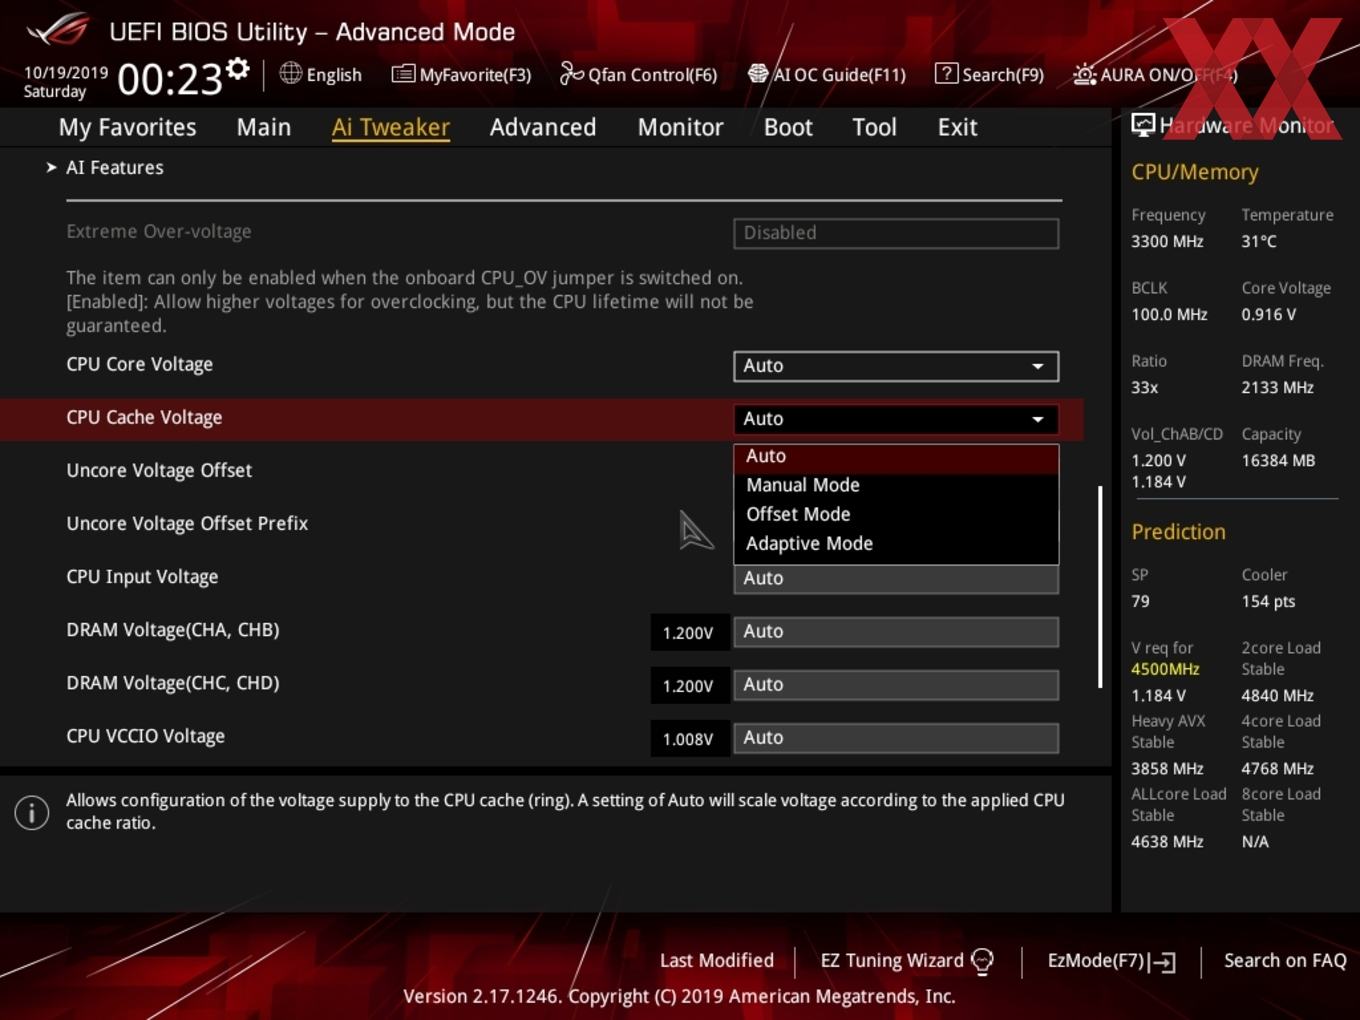
Task: Click English language selector
Action: [x=321, y=74]
